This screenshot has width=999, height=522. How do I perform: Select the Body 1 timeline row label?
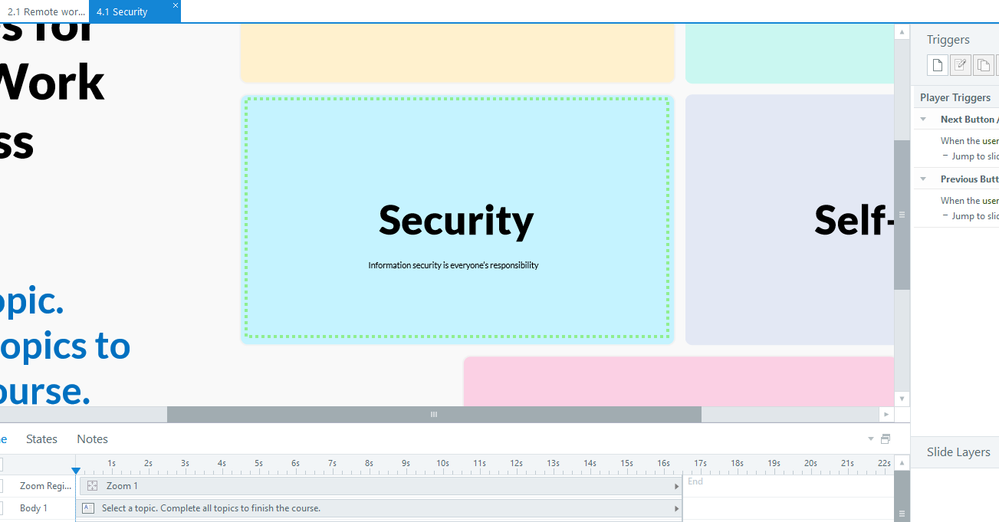coord(33,508)
